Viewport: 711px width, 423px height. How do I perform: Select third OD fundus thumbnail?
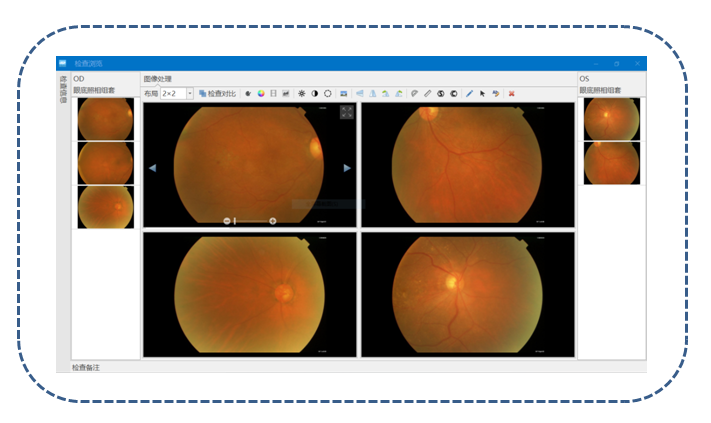106,207
